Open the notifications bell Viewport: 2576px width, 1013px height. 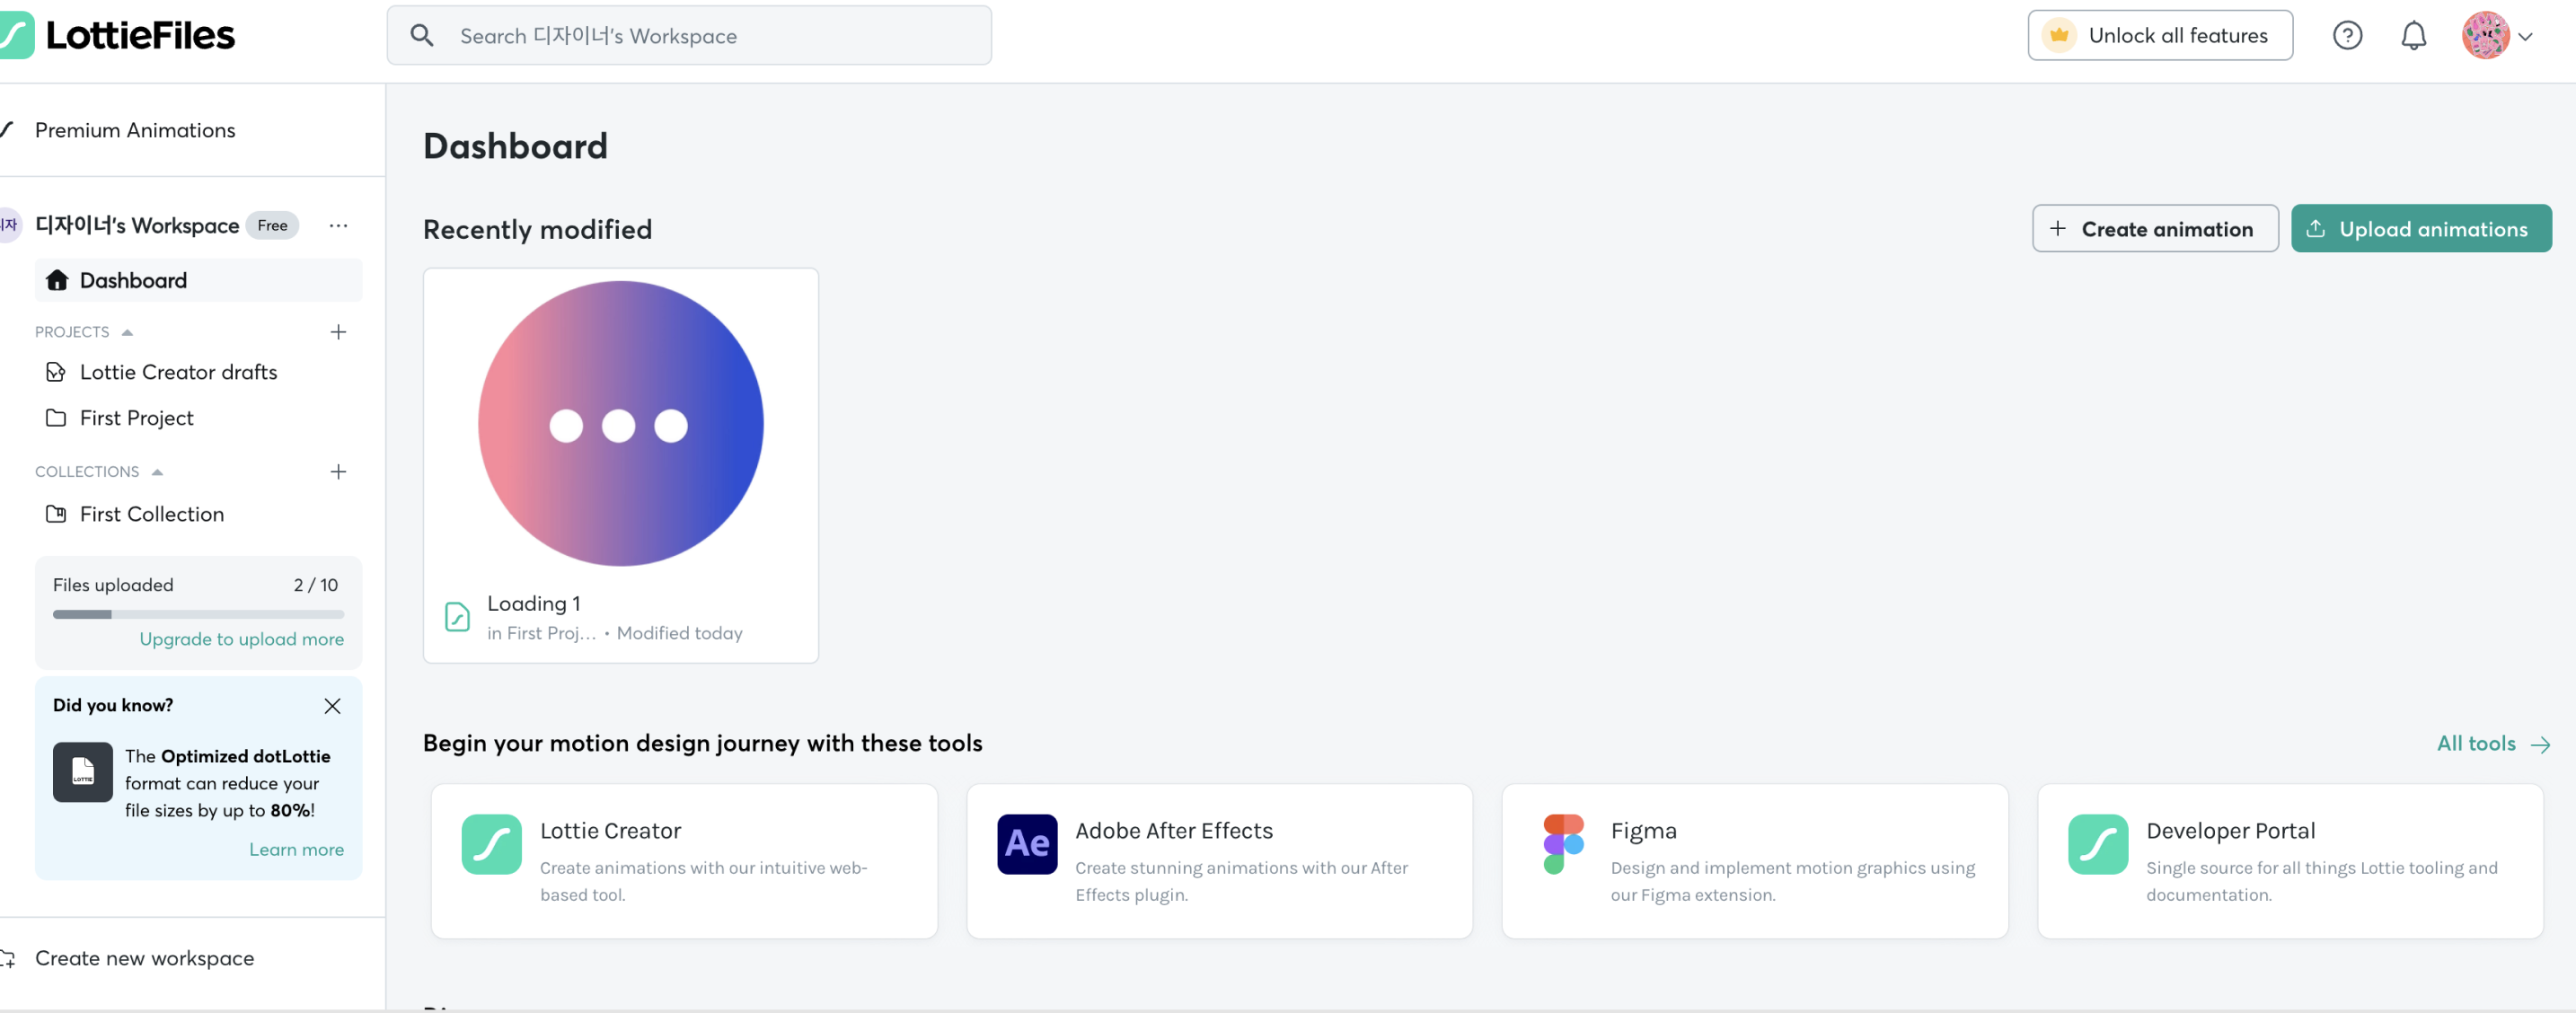tap(2413, 36)
